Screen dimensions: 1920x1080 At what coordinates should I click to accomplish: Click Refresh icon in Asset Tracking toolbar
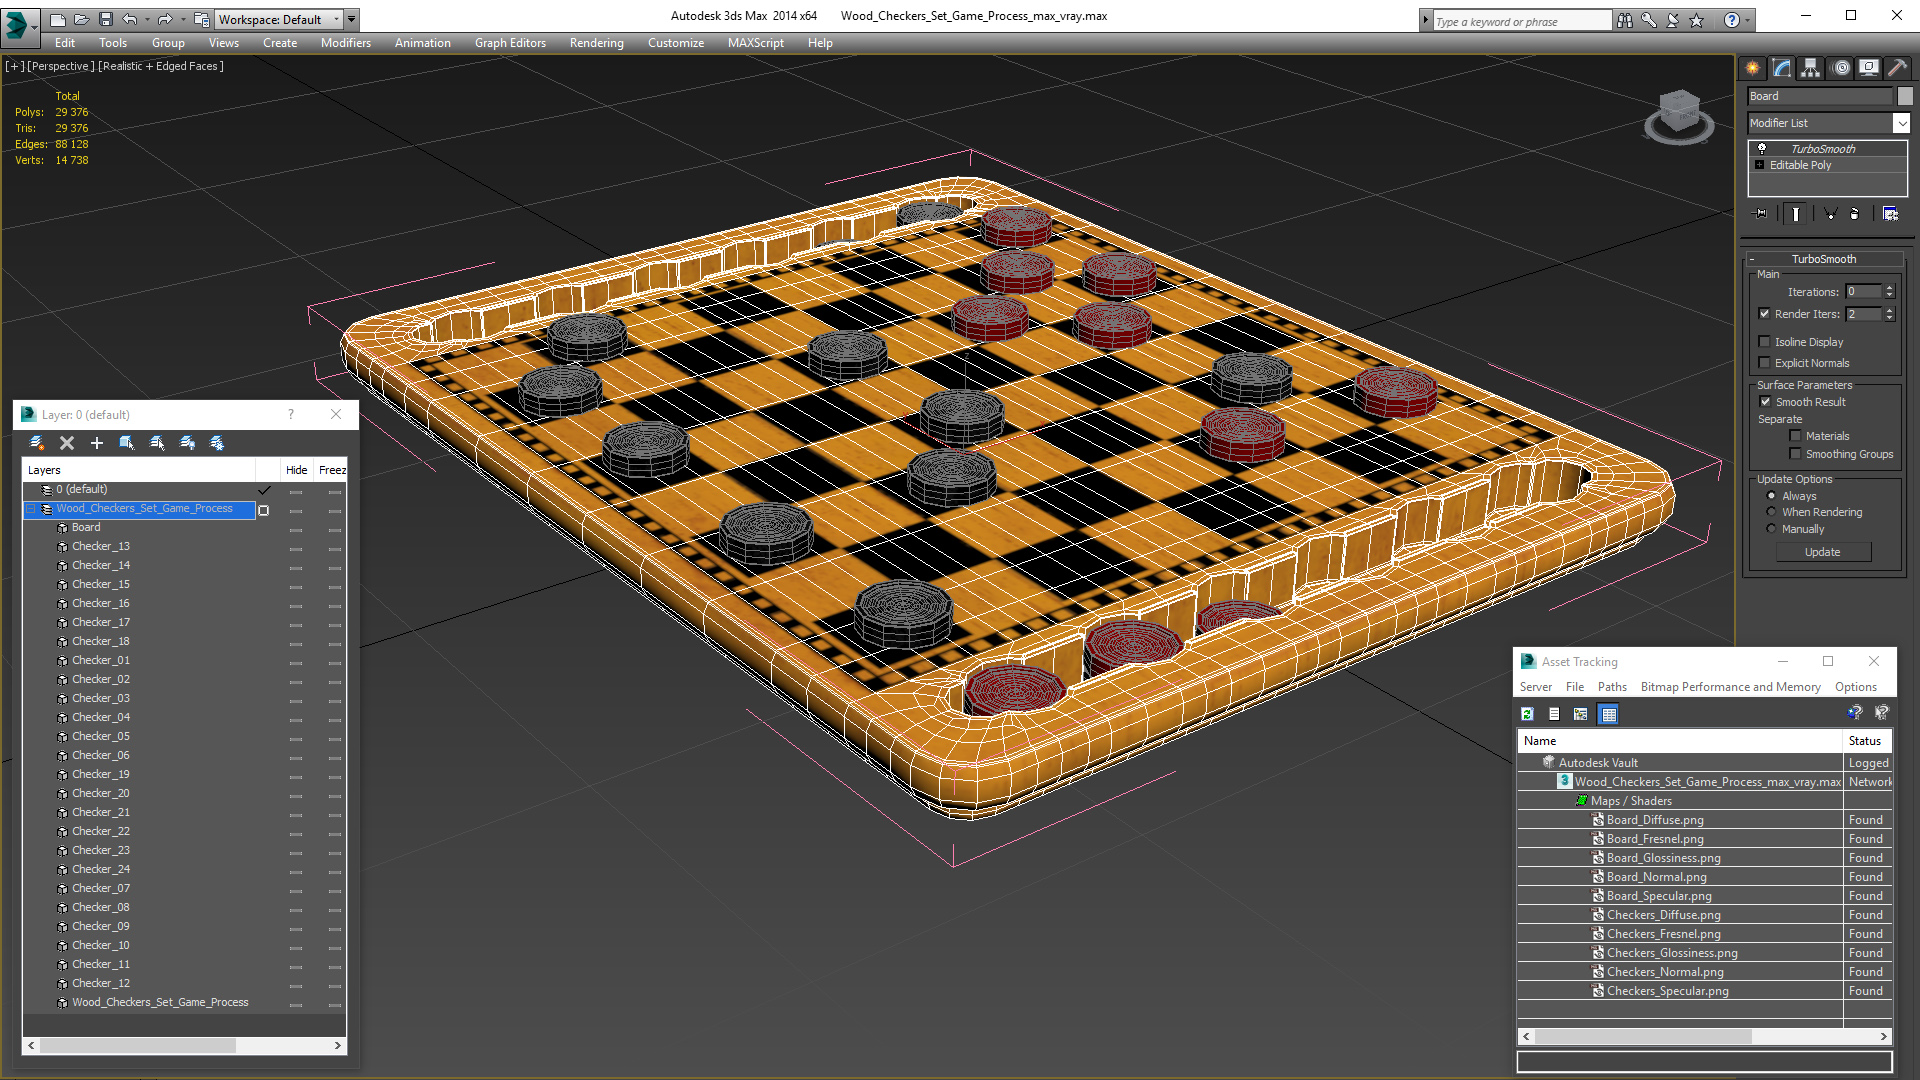pyautogui.click(x=1527, y=714)
